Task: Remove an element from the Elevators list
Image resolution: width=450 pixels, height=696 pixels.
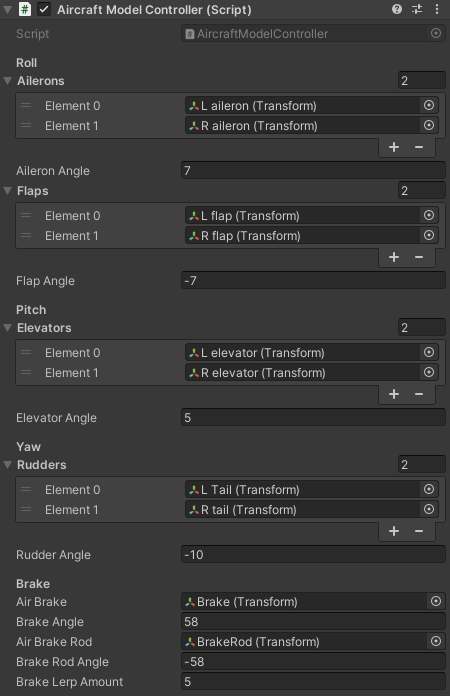Action: (419, 394)
